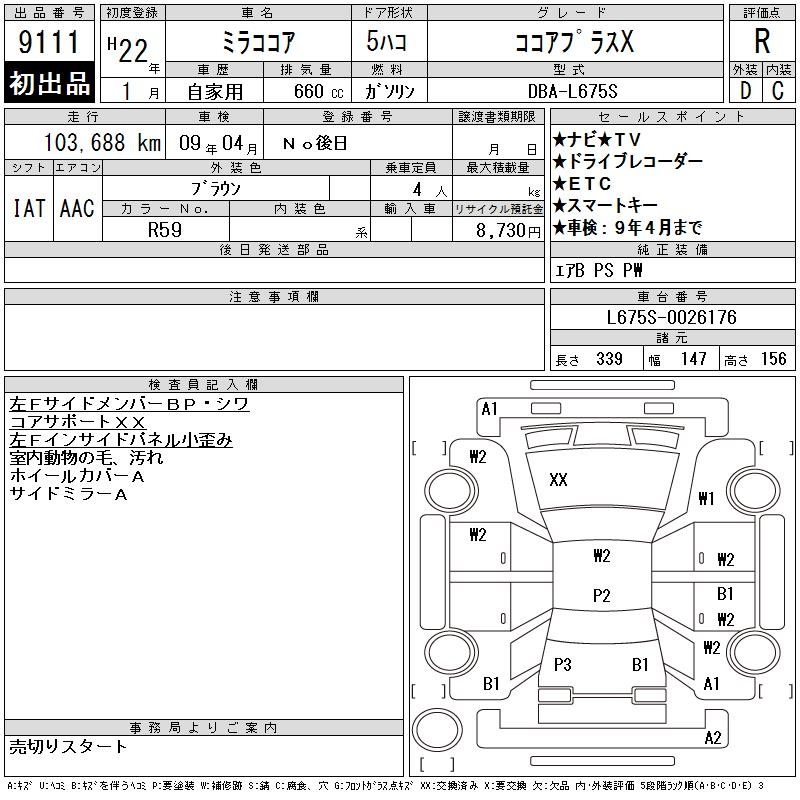The height and width of the screenshot is (800, 800).
Task: Click sales point ★ドライブレコーダー
Action: pos(628,161)
